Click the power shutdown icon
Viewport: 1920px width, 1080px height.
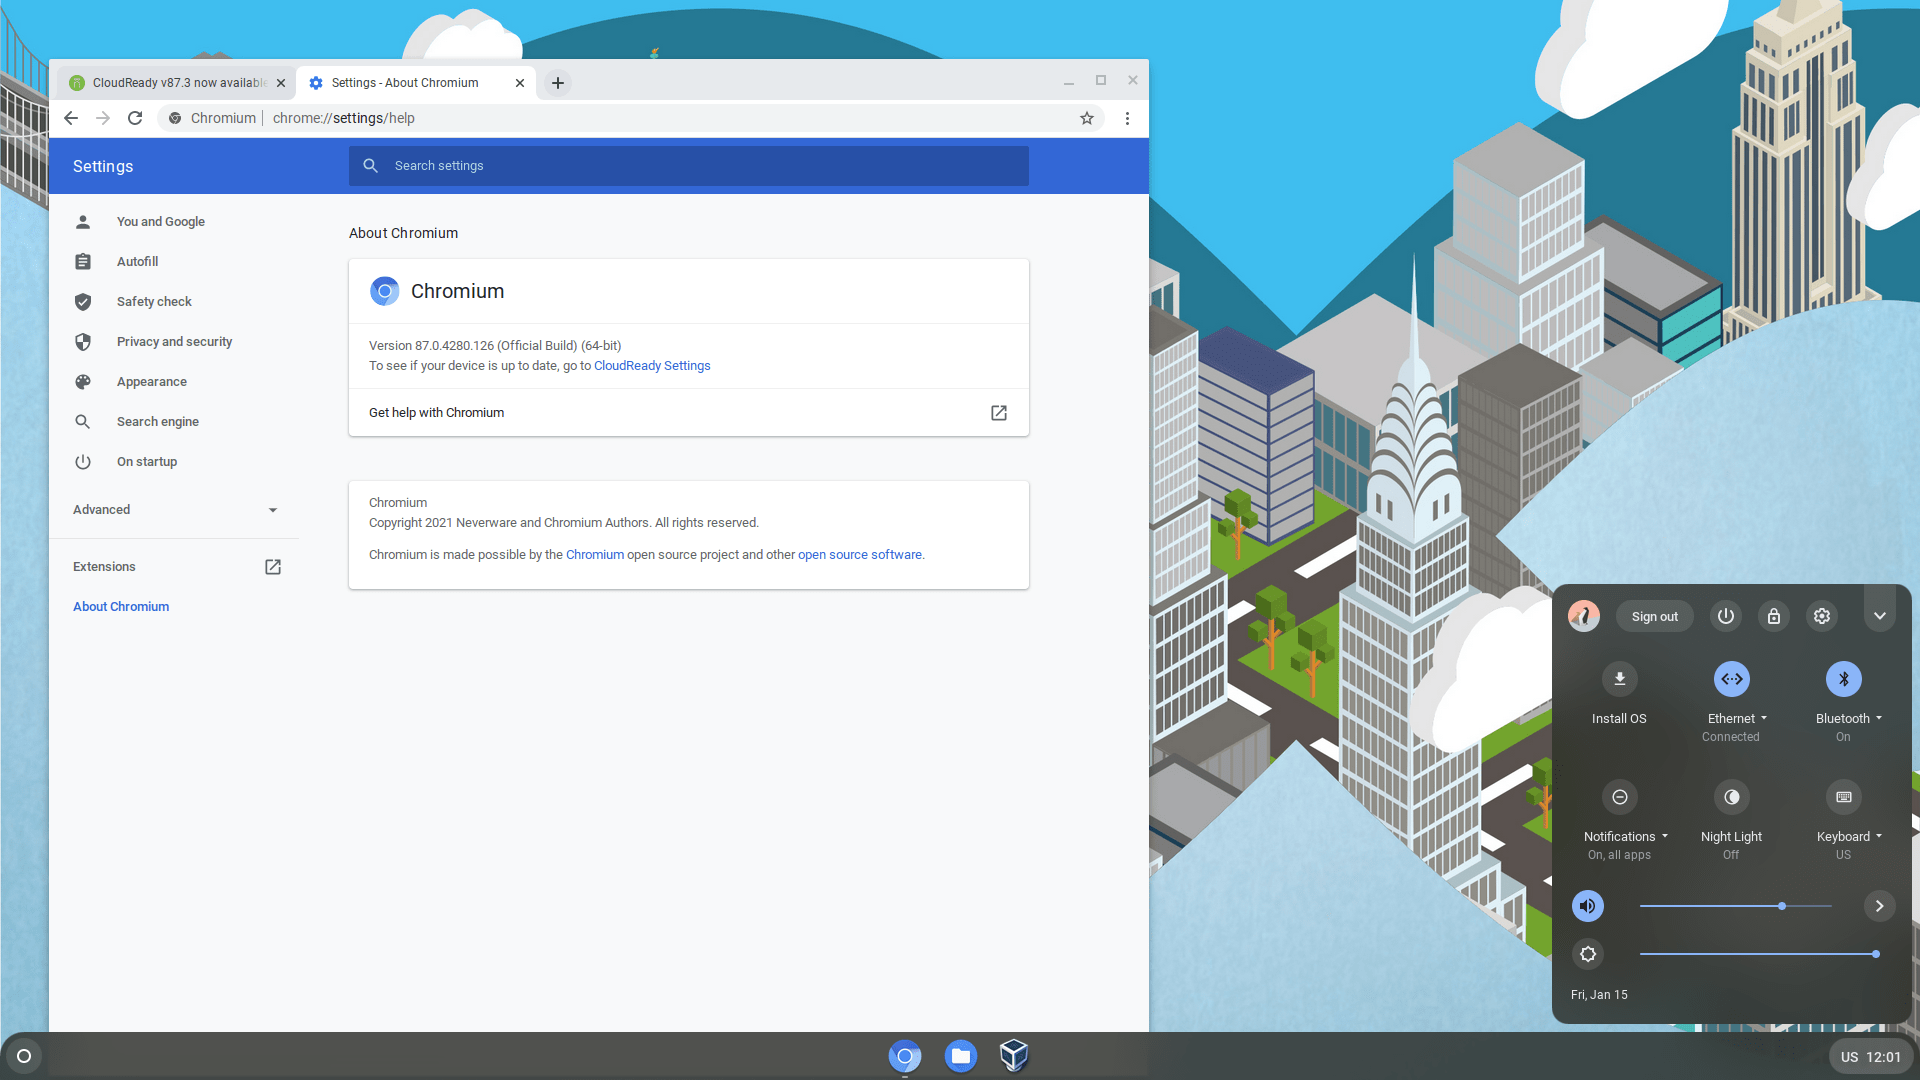click(1726, 616)
